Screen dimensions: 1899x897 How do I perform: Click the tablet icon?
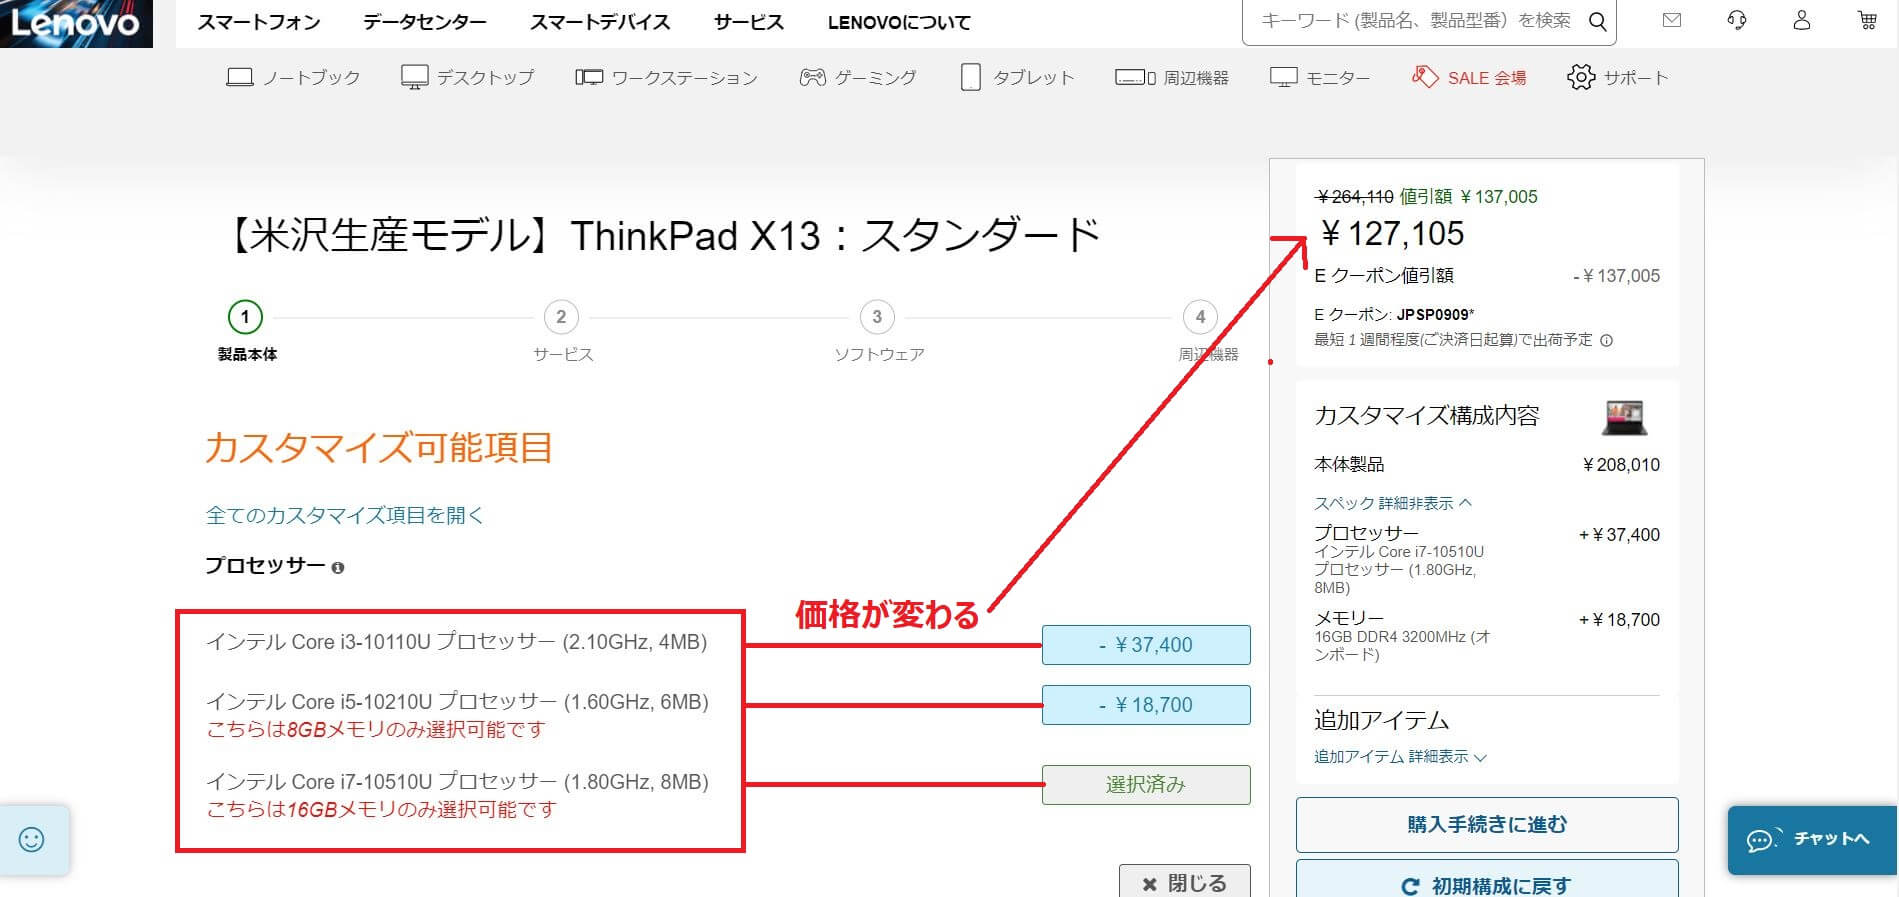pos(970,77)
